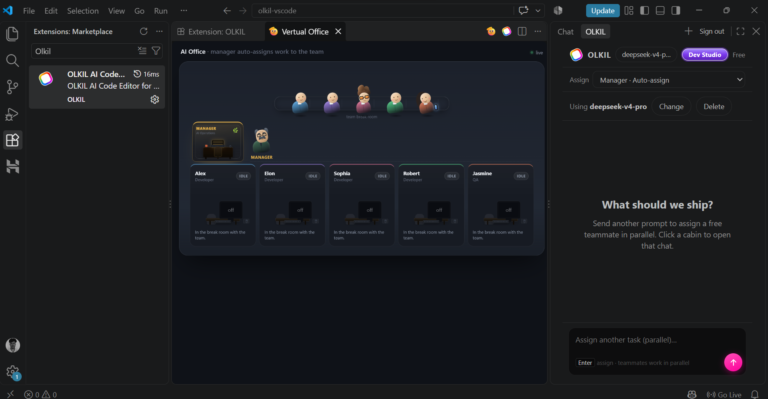Toggle the secondary side bar visibility
The height and width of the screenshot is (399, 768).
click(676, 10)
